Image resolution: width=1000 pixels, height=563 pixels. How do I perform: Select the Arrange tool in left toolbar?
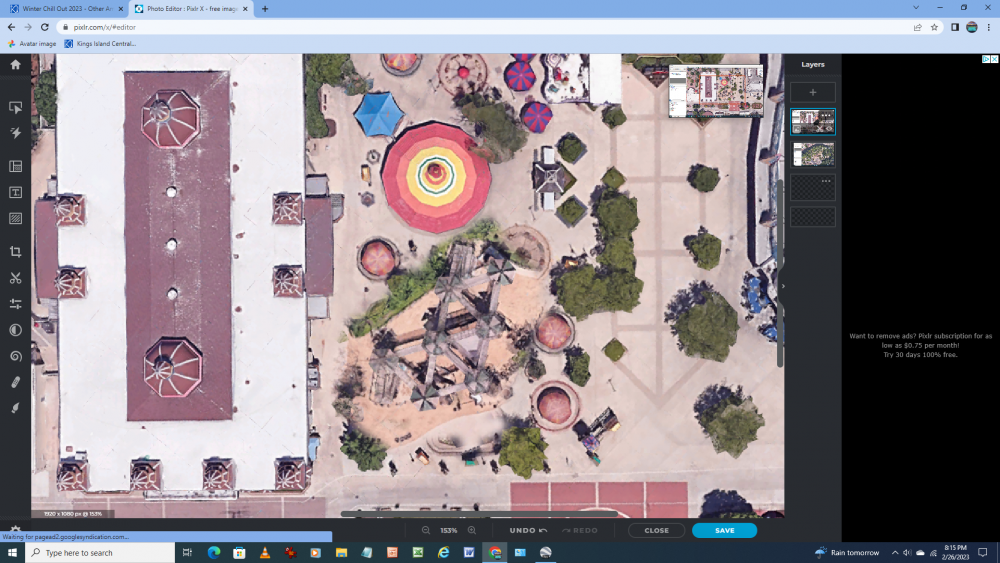(x=15, y=107)
